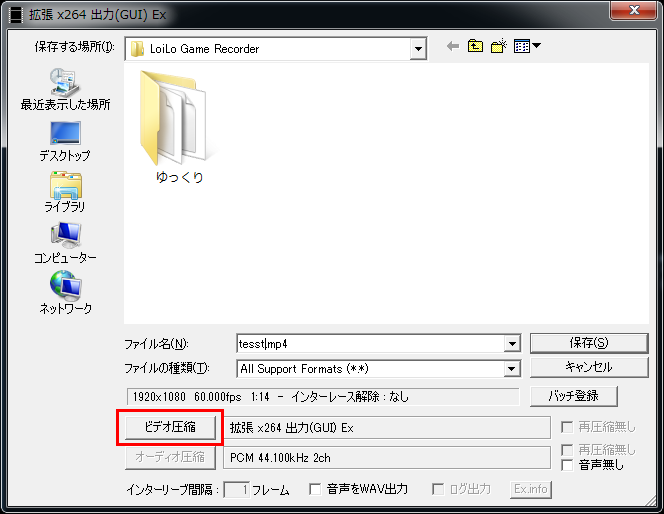The width and height of the screenshot is (664, 514).
Task: Expand the ファイルの種類 dropdown
Action: tap(512, 369)
